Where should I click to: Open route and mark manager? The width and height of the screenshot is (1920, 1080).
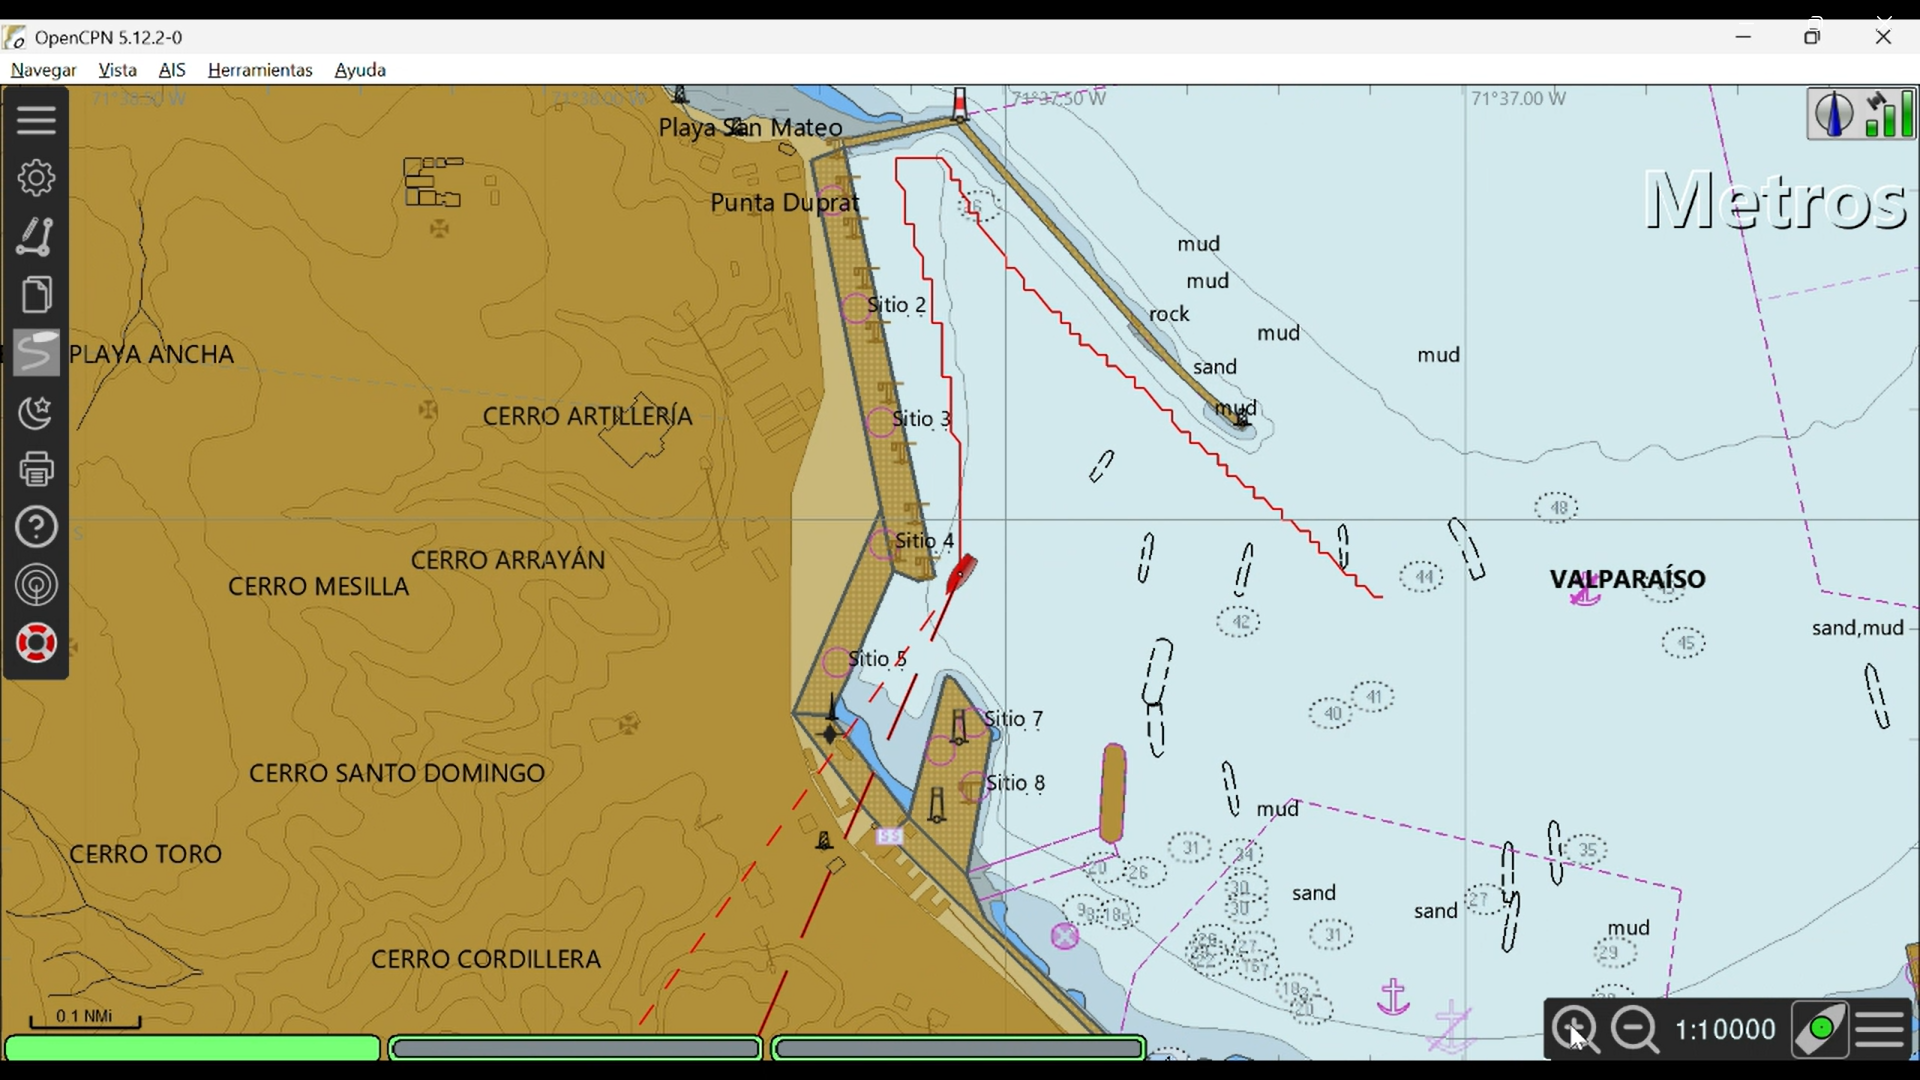click(36, 295)
